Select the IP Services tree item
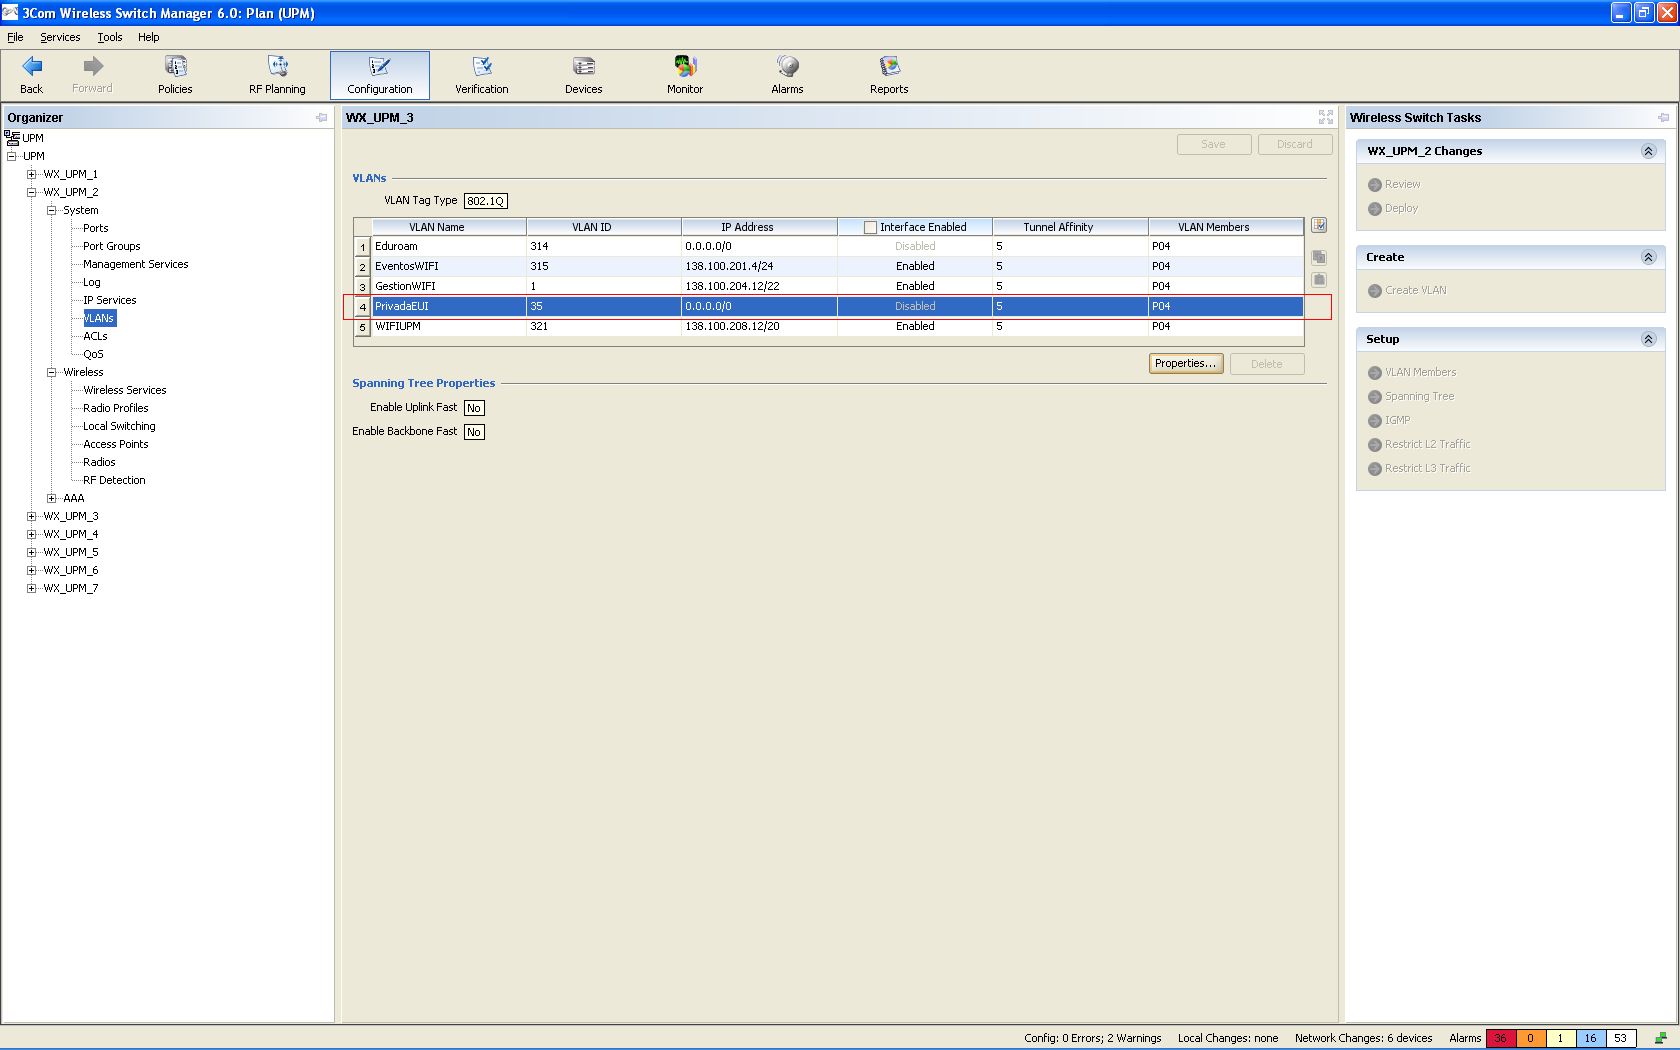Image resolution: width=1680 pixels, height=1050 pixels. (110, 300)
